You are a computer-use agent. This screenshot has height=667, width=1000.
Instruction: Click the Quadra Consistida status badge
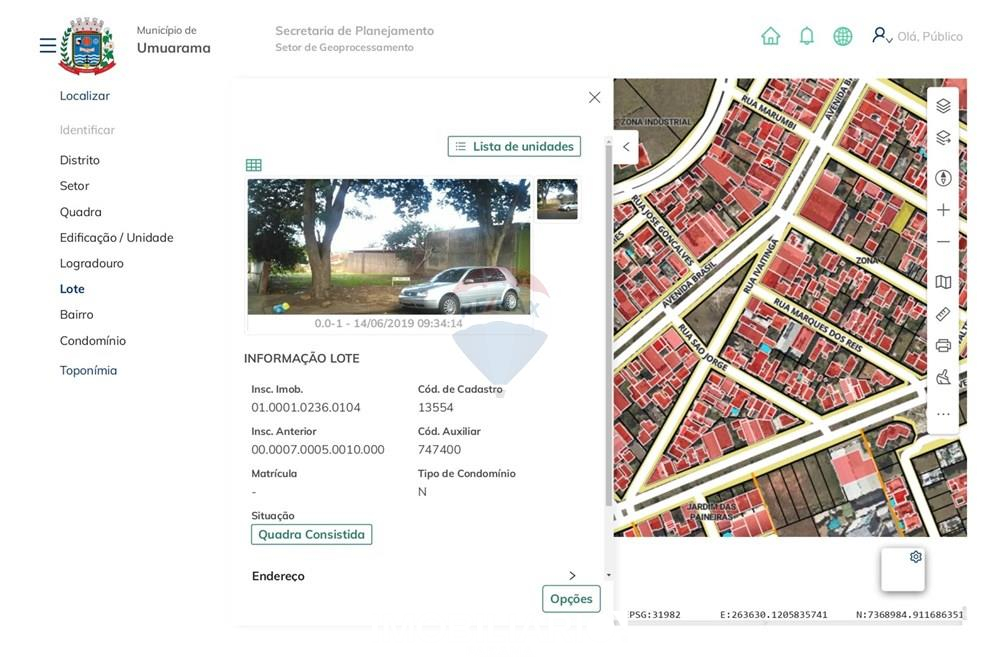pyautogui.click(x=311, y=534)
